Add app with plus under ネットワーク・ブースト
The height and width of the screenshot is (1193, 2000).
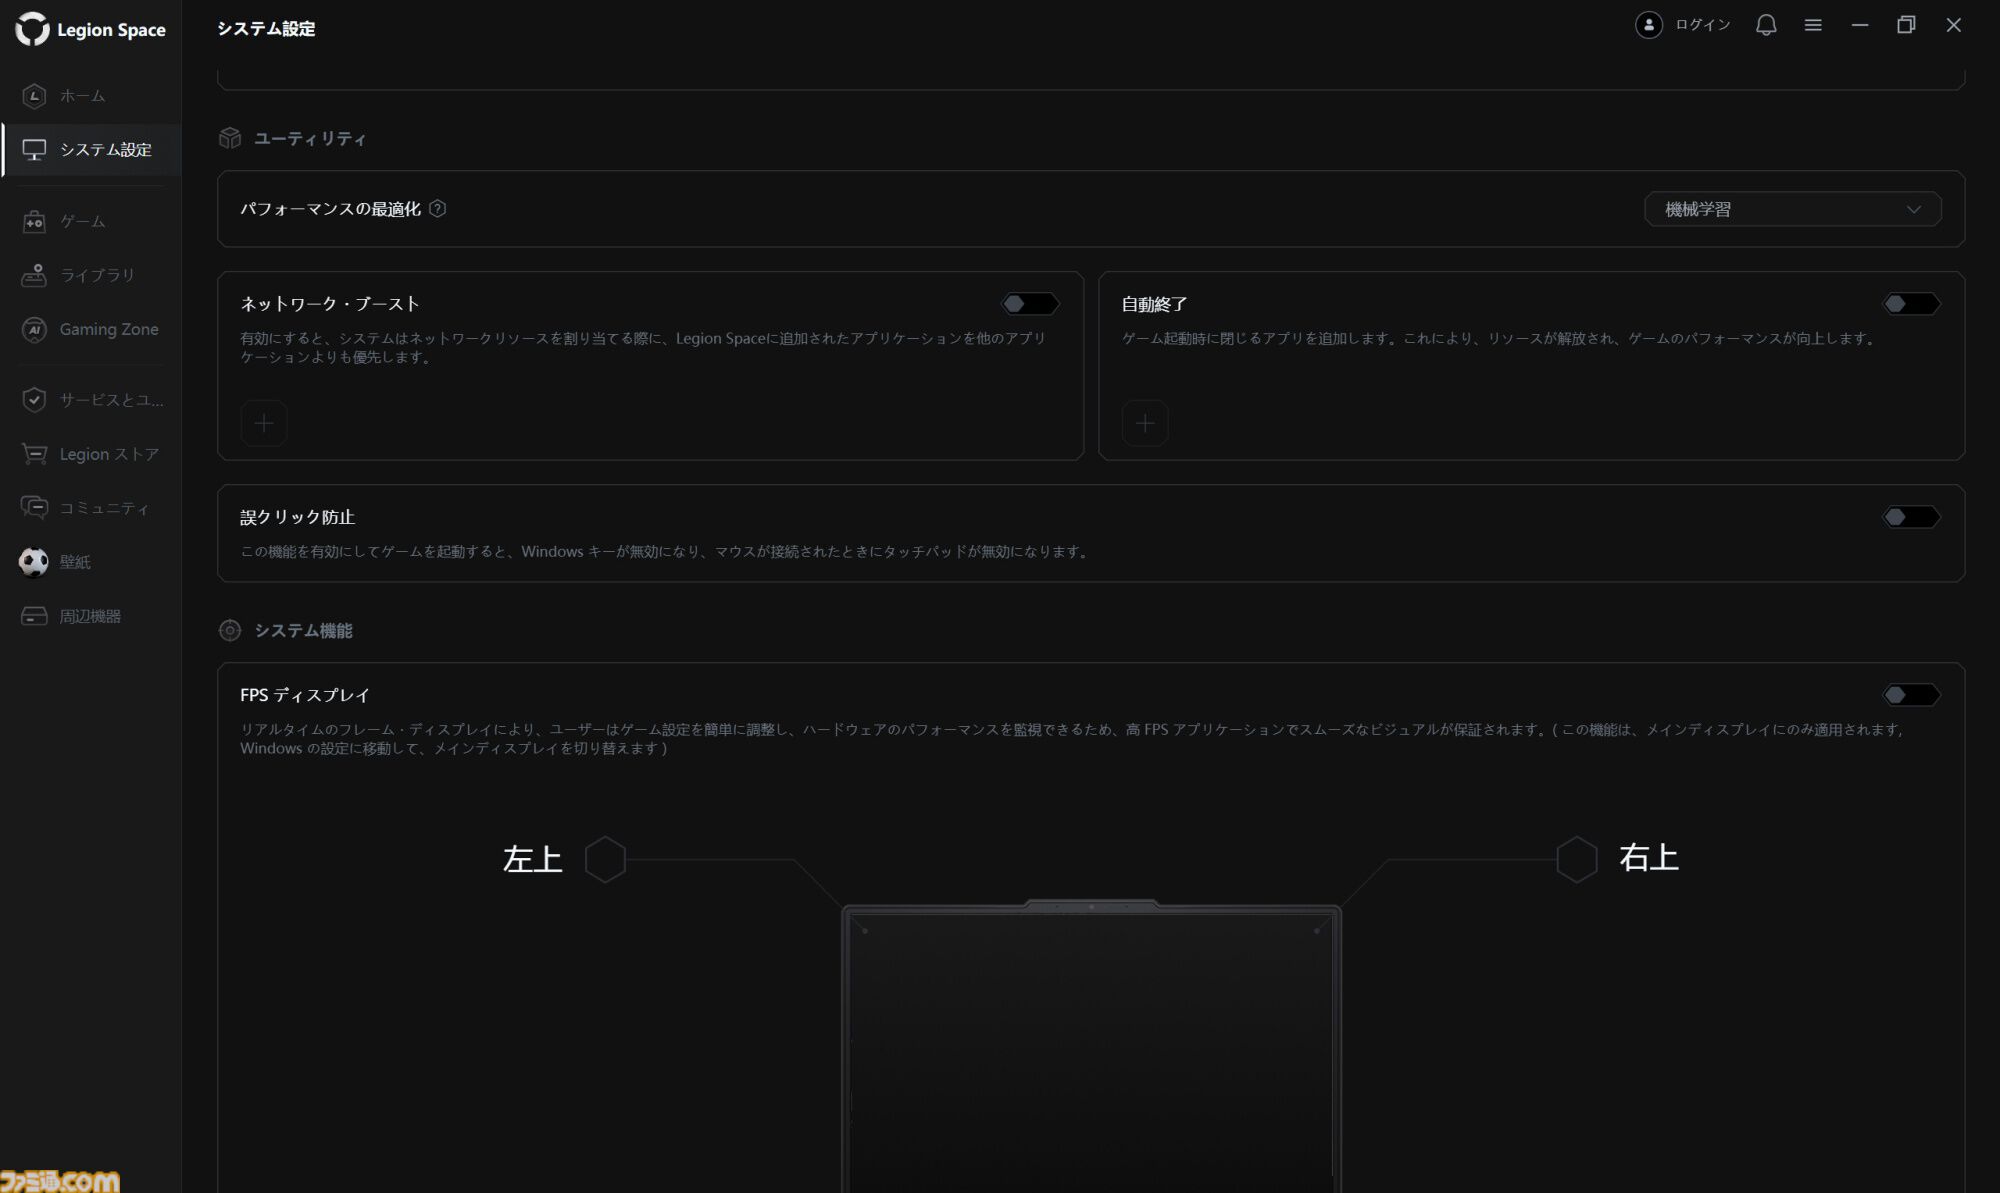pos(264,423)
